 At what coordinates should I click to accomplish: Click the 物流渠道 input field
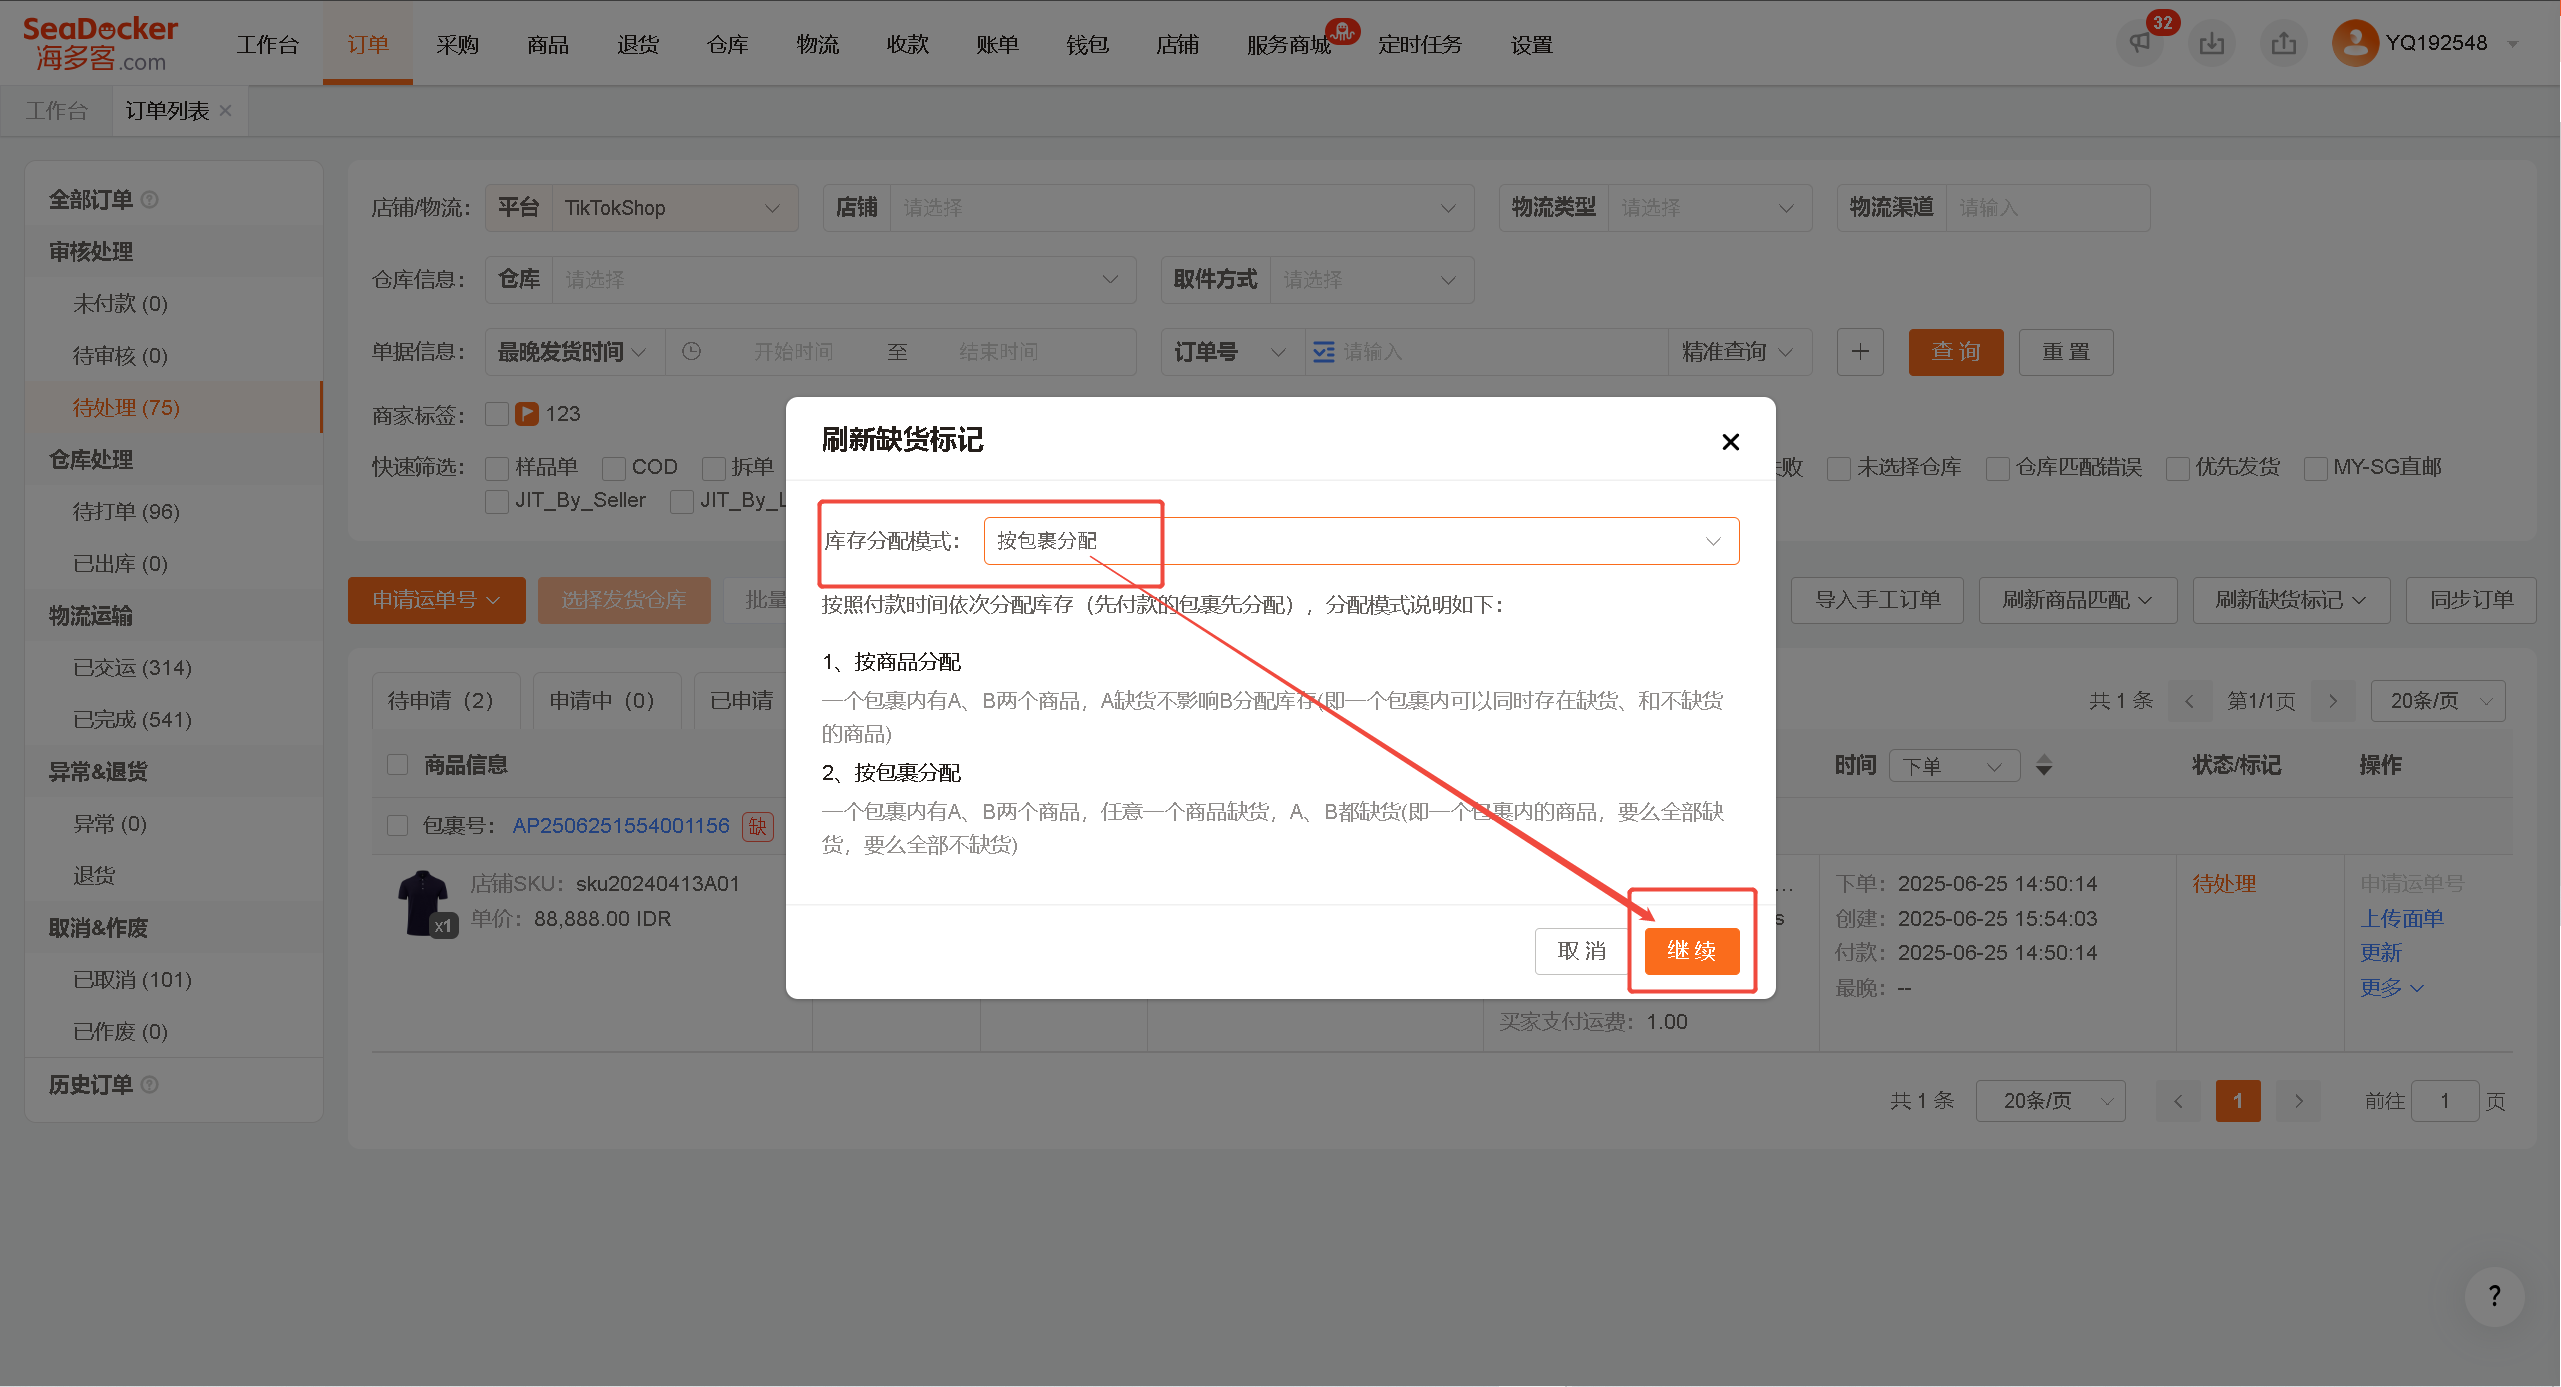pyautogui.click(x=2048, y=208)
